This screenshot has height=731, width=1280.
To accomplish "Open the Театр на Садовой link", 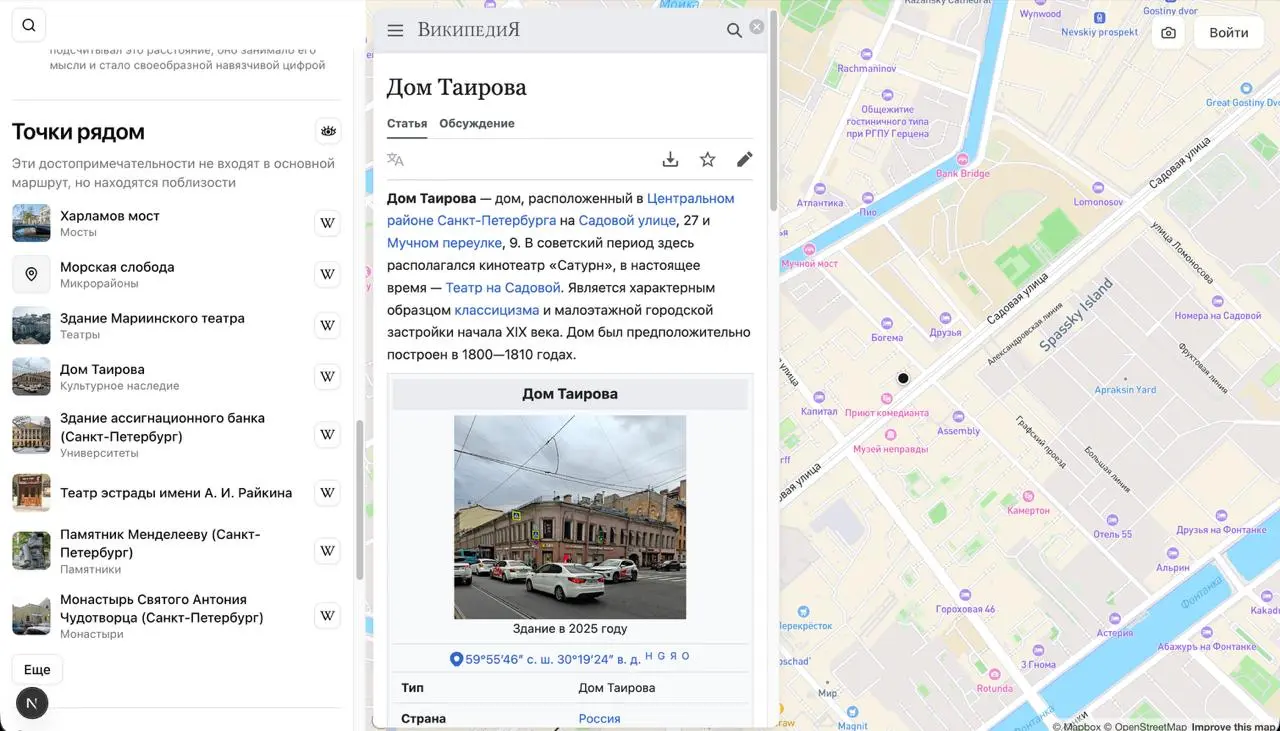I will [x=503, y=288].
